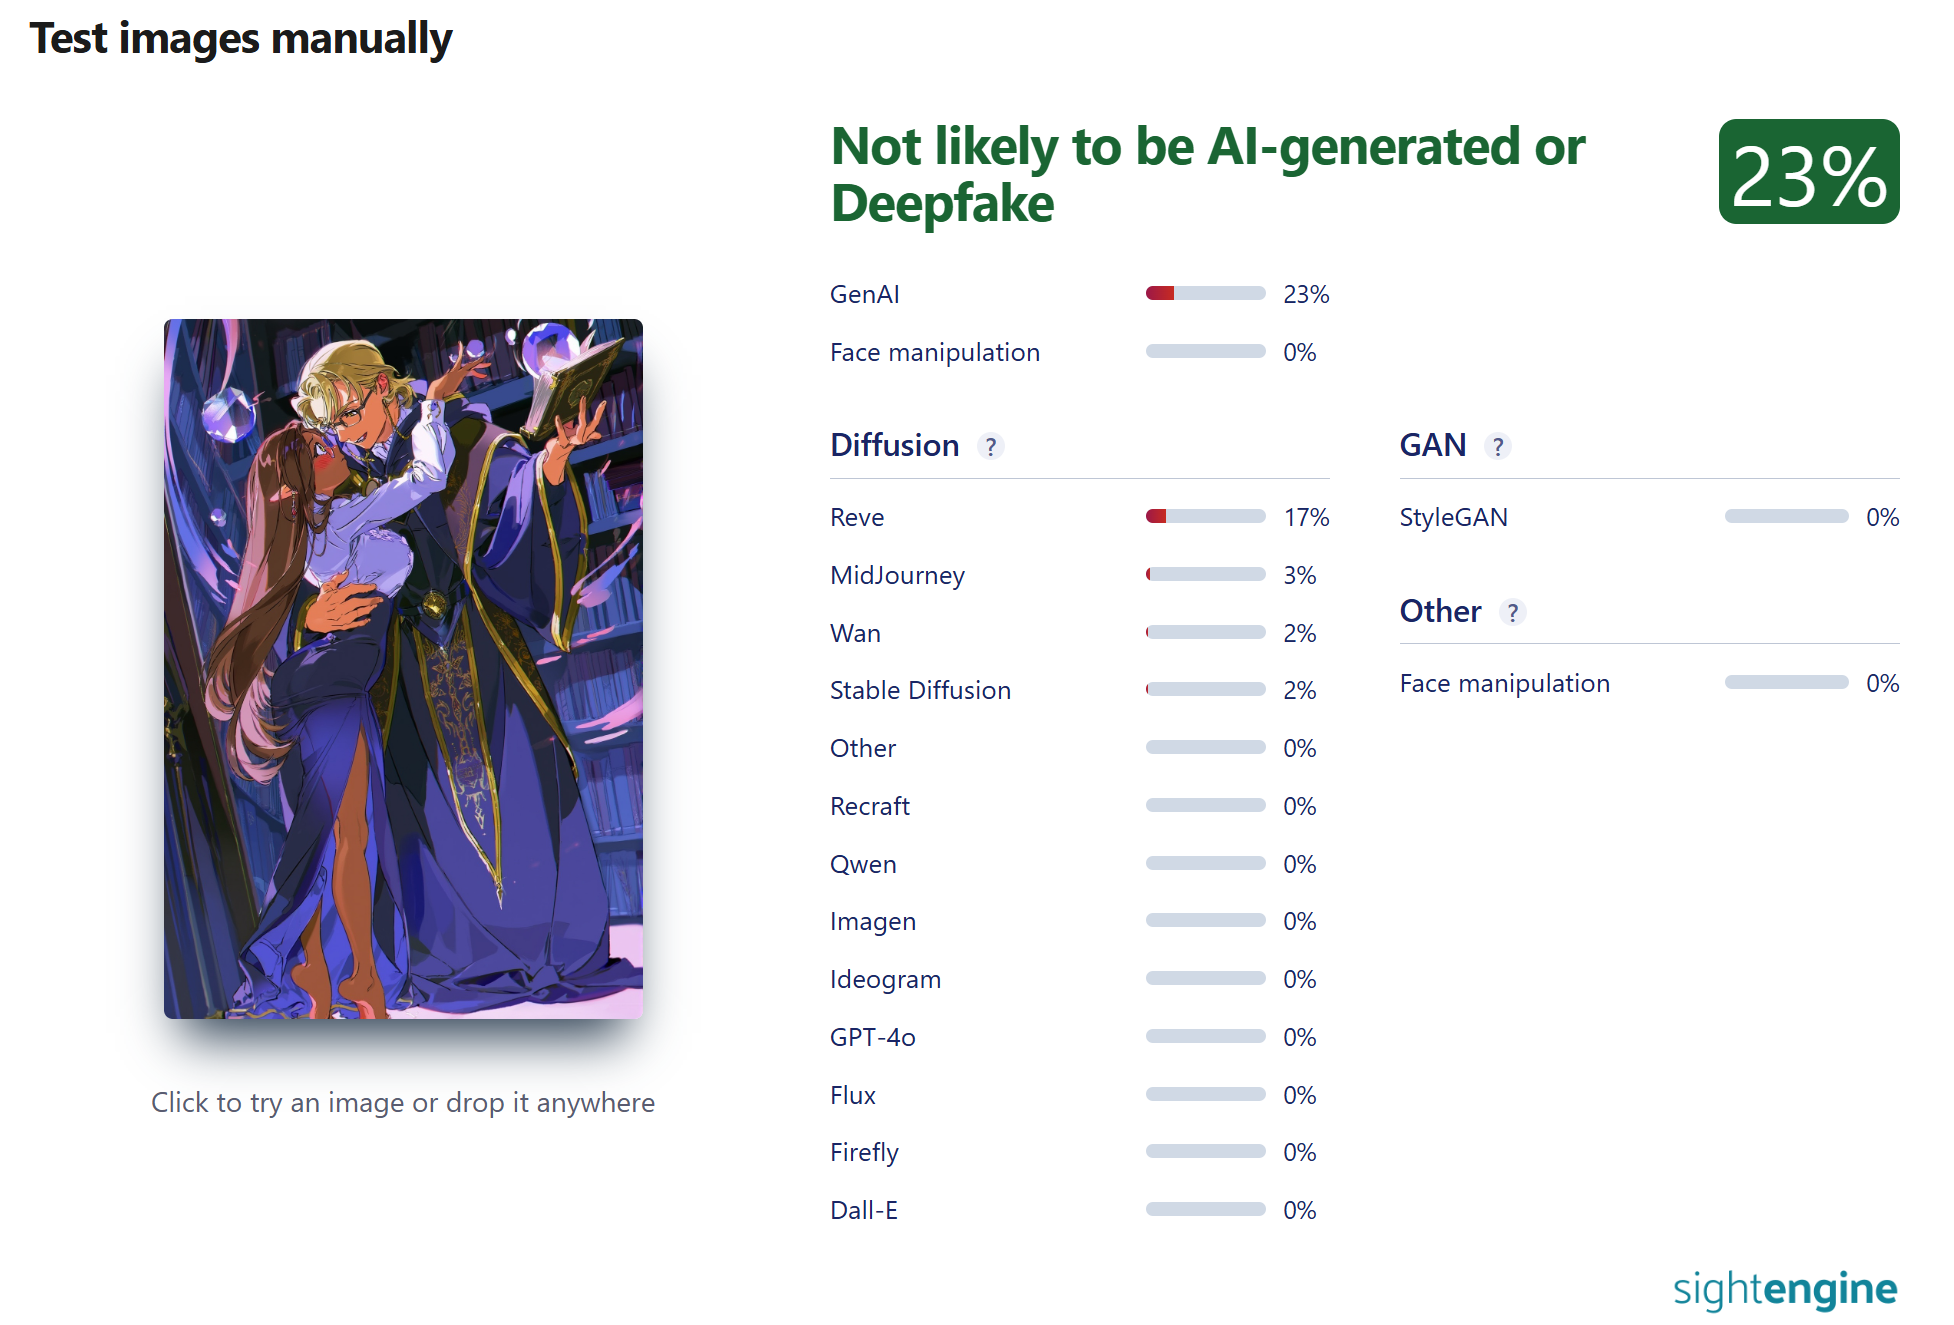Click the 'Click to try an image' text

pos(403,1102)
